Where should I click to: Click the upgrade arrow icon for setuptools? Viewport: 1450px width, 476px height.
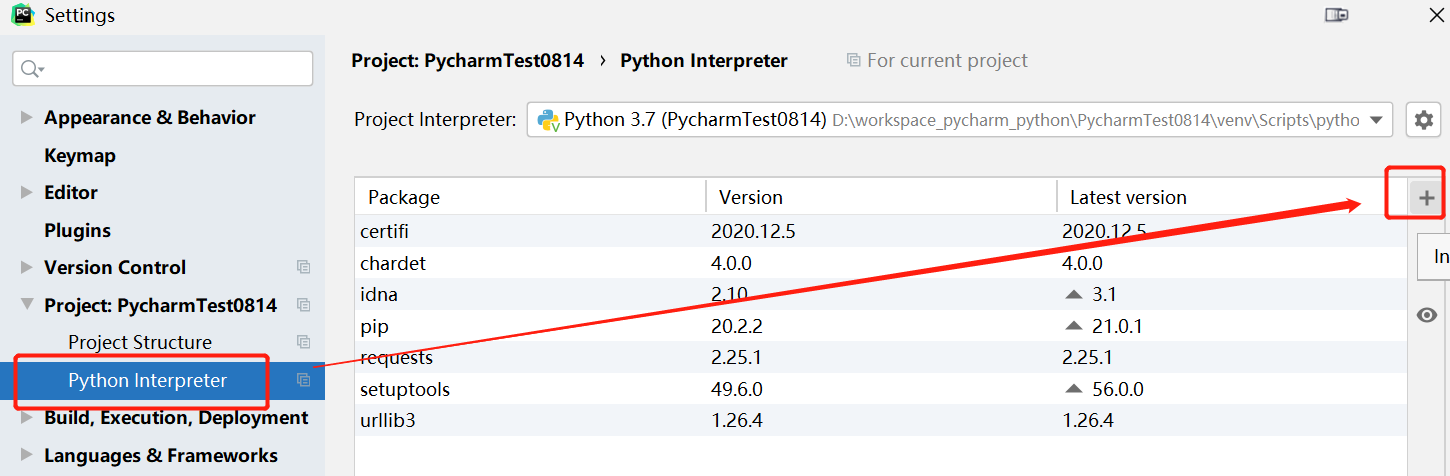click(x=1075, y=389)
